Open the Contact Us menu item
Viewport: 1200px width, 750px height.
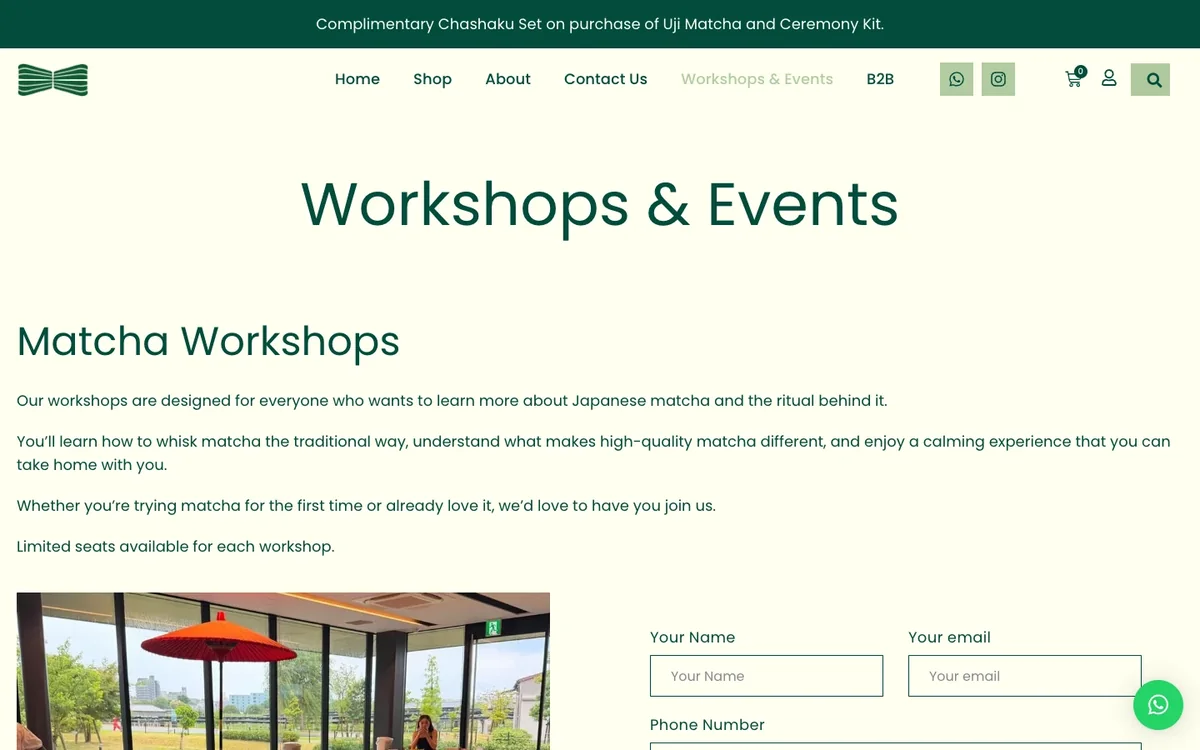[605, 79]
